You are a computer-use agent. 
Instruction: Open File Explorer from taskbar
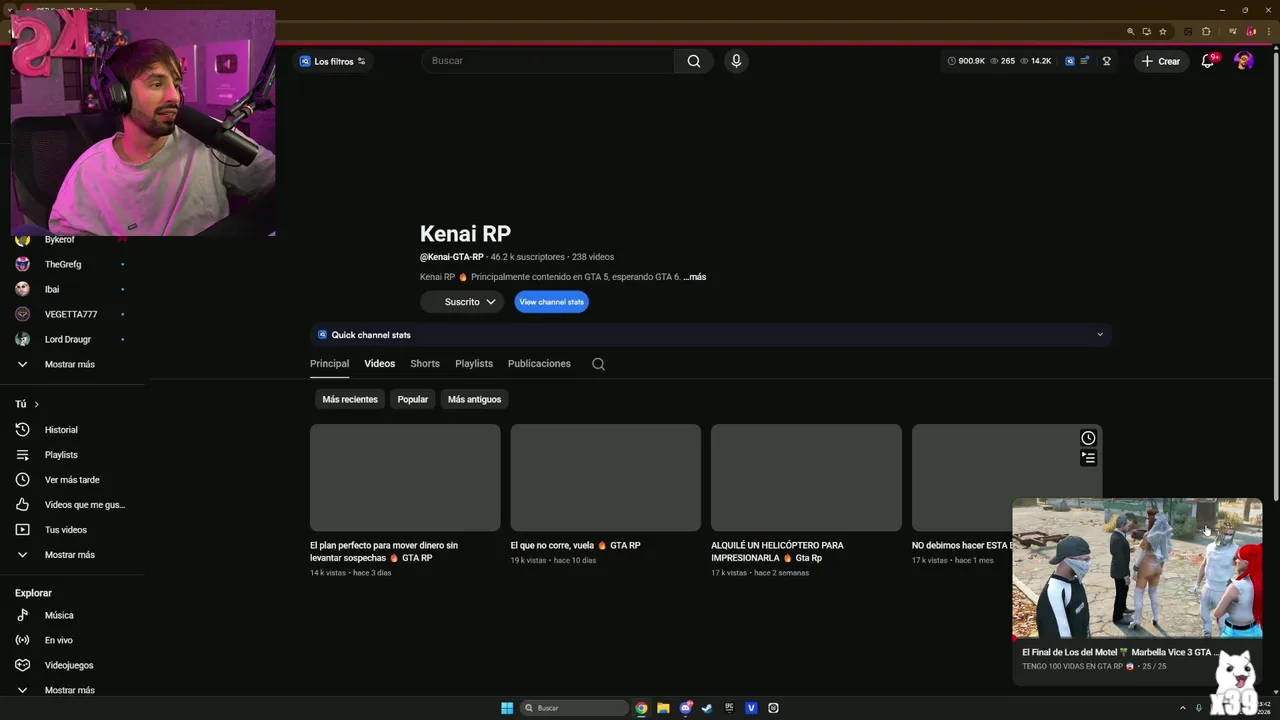pyautogui.click(x=663, y=708)
